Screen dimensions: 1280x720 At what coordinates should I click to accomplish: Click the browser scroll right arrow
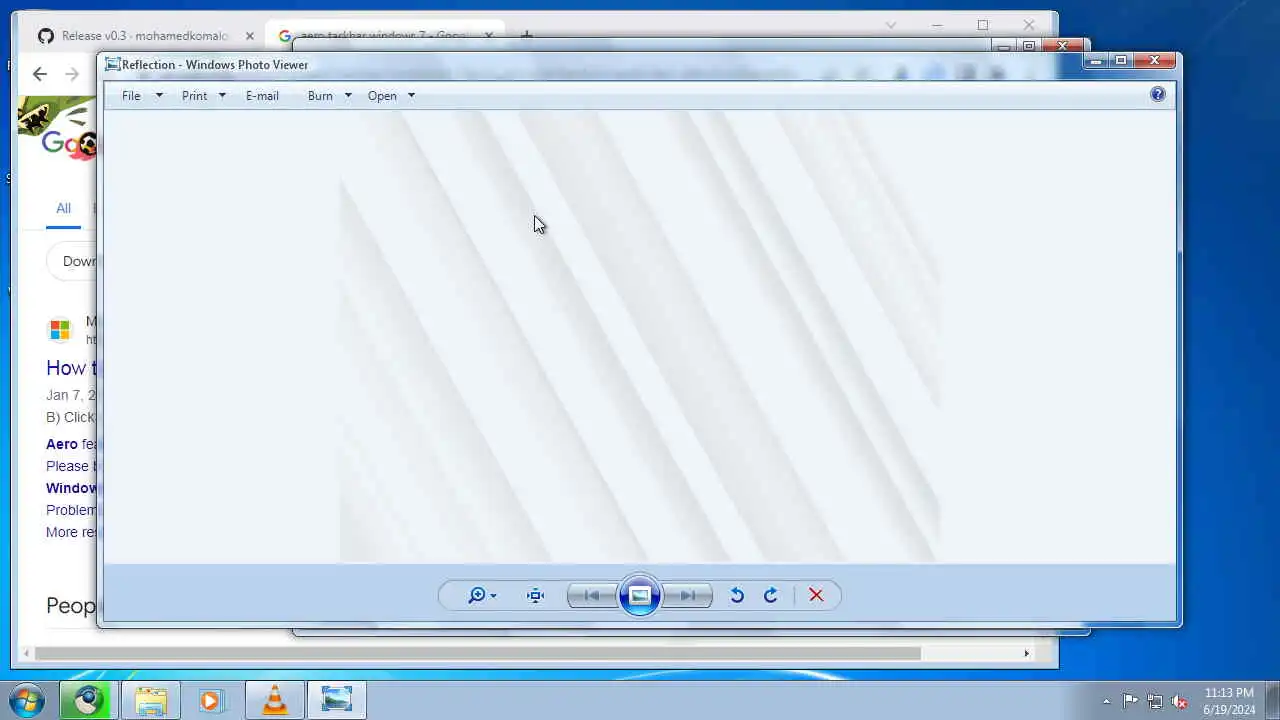(1026, 654)
